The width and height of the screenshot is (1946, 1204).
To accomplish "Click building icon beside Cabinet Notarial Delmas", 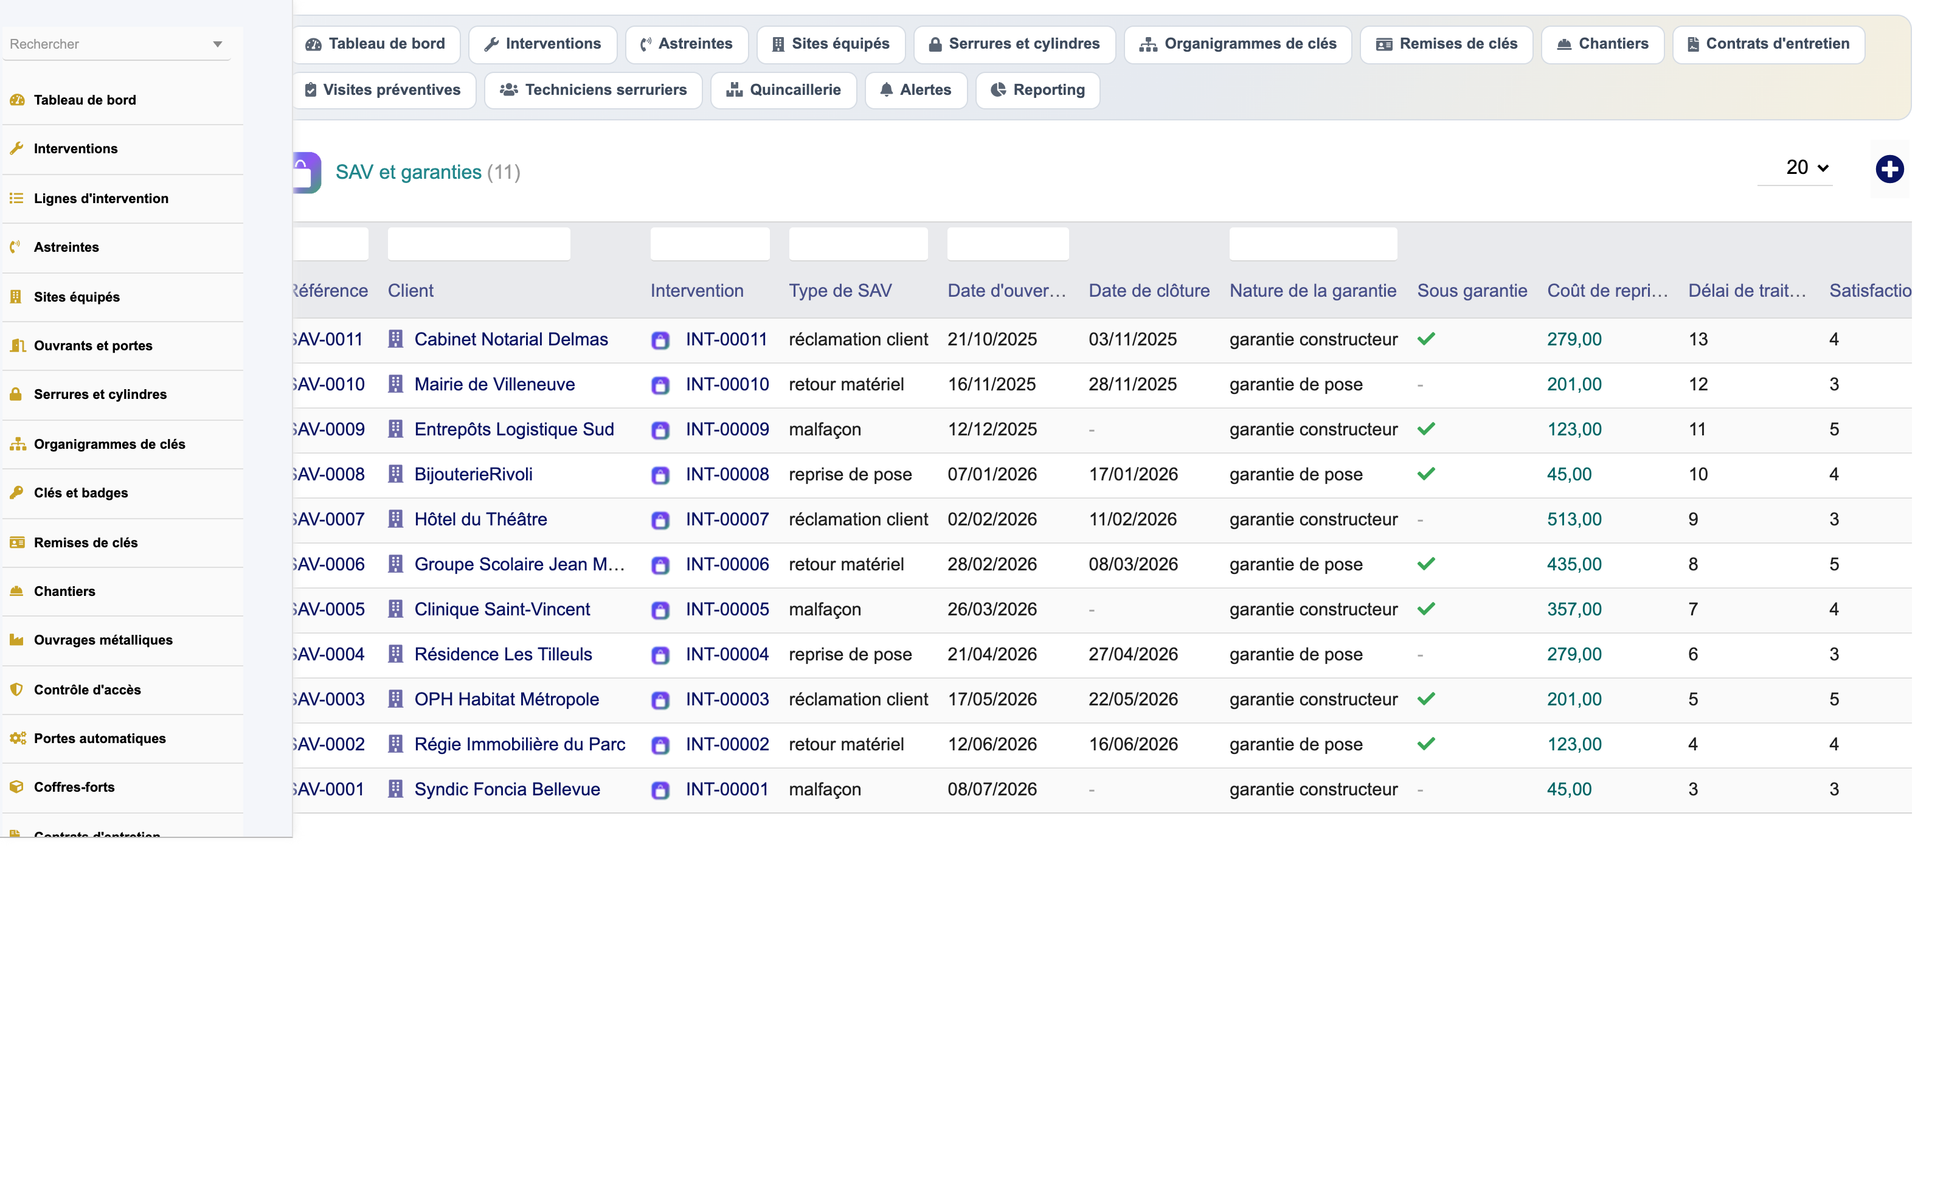I will pos(396,339).
